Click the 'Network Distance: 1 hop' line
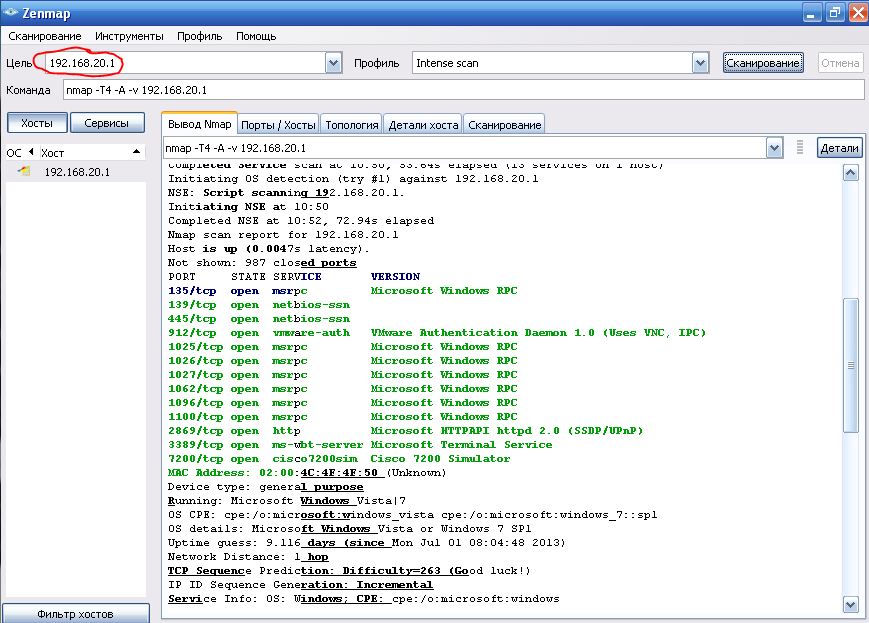 point(248,556)
